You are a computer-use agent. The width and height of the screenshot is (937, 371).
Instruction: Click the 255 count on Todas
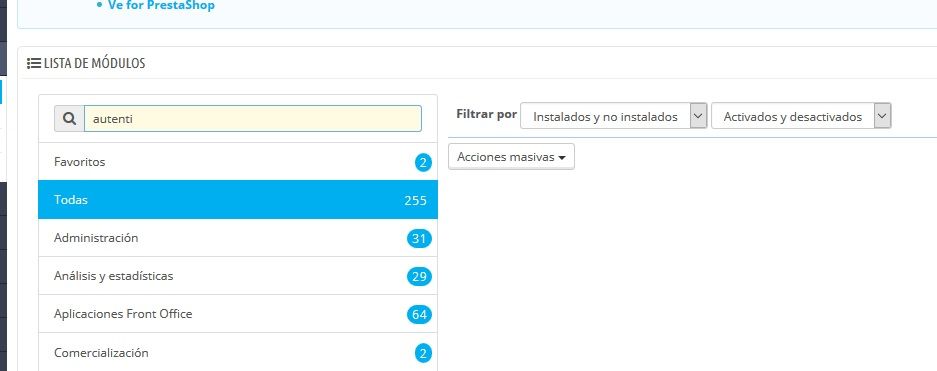415,200
